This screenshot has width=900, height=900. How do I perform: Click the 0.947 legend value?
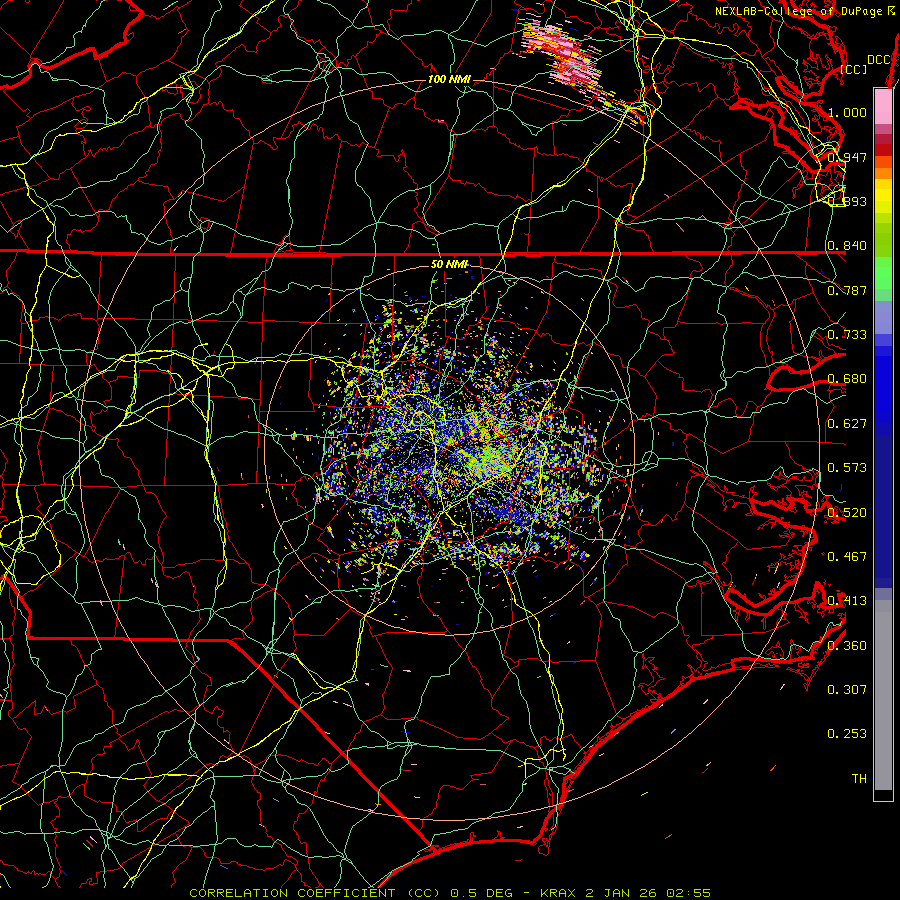coord(847,157)
